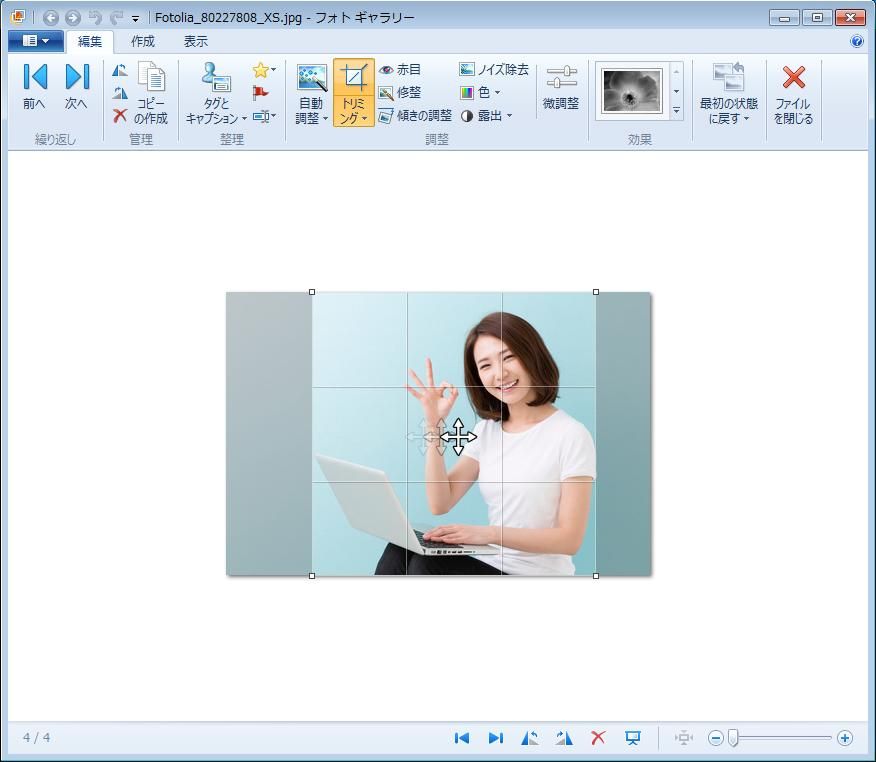Click the 傾きの調整 straighten tool

point(415,116)
